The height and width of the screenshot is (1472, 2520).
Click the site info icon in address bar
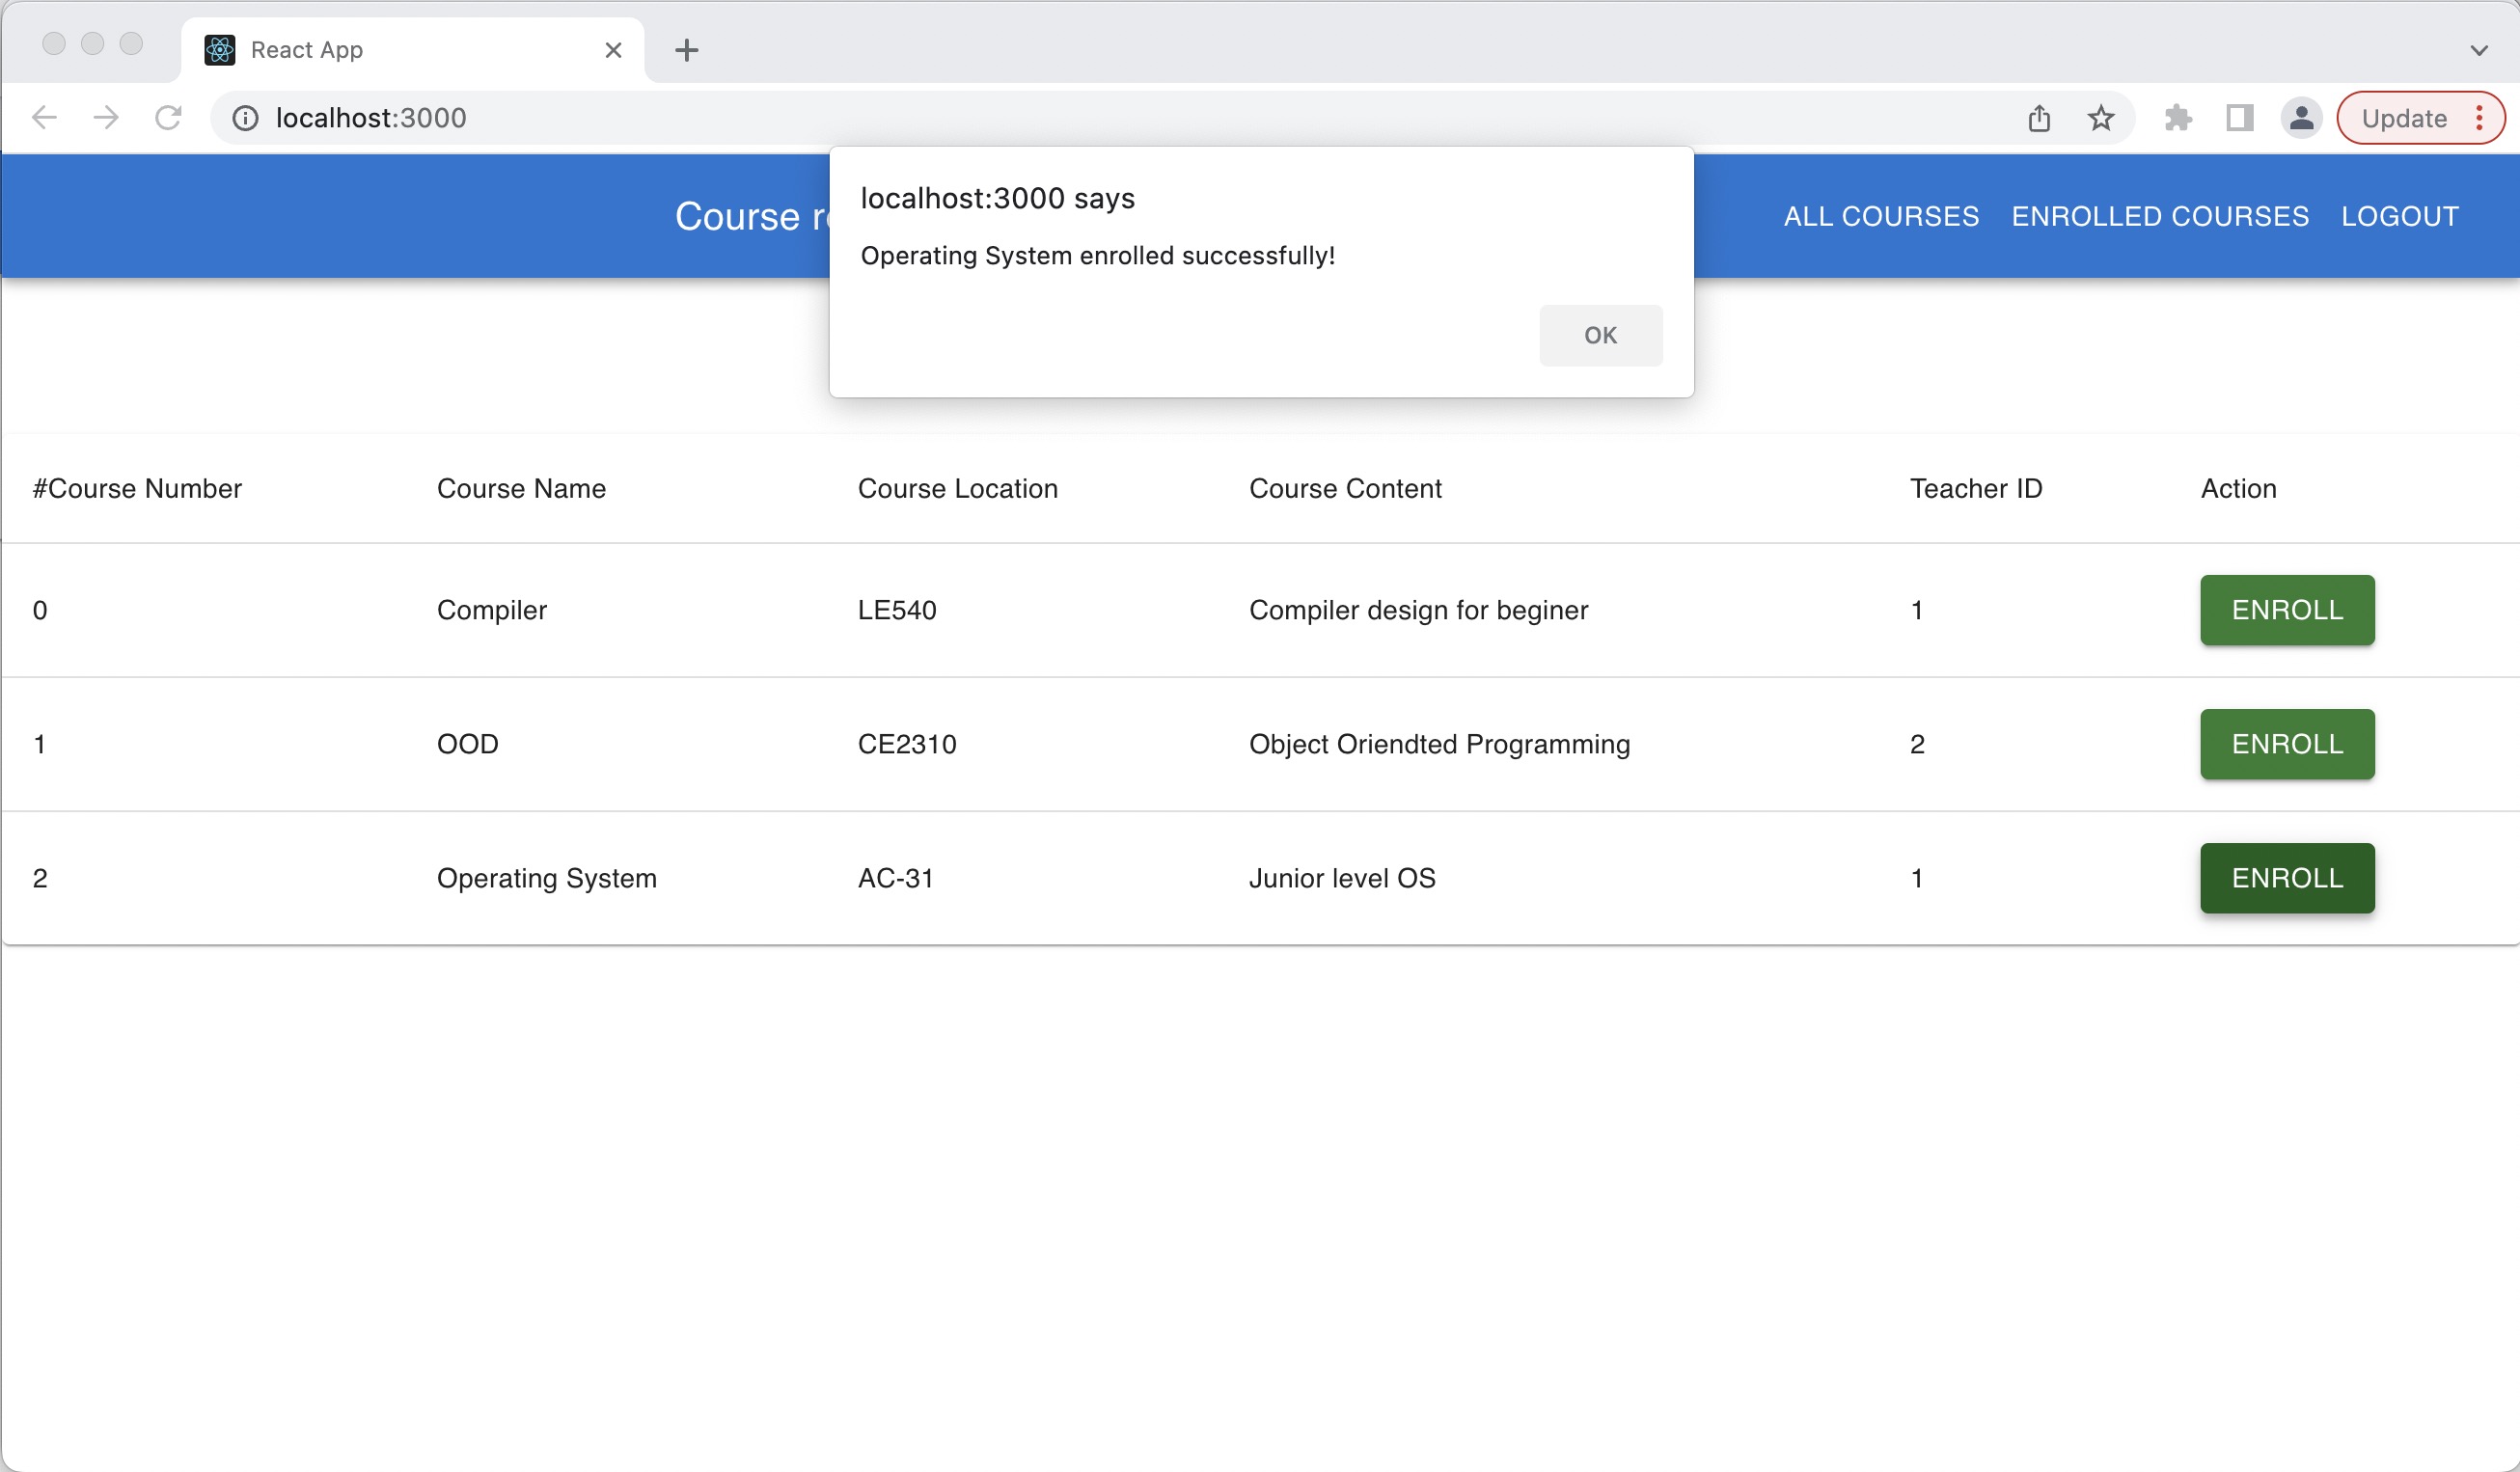245,118
